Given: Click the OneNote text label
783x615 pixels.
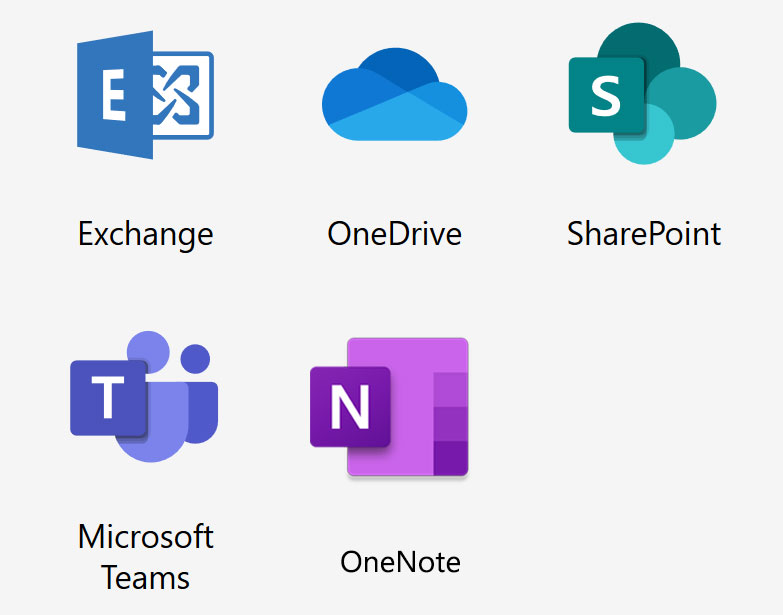Looking at the screenshot, I should pyautogui.click(x=400, y=561).
